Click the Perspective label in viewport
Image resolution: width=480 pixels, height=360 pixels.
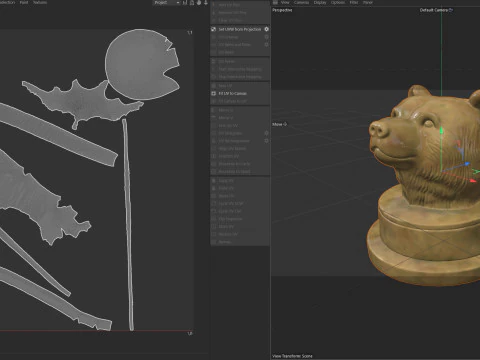pos(282,10)
